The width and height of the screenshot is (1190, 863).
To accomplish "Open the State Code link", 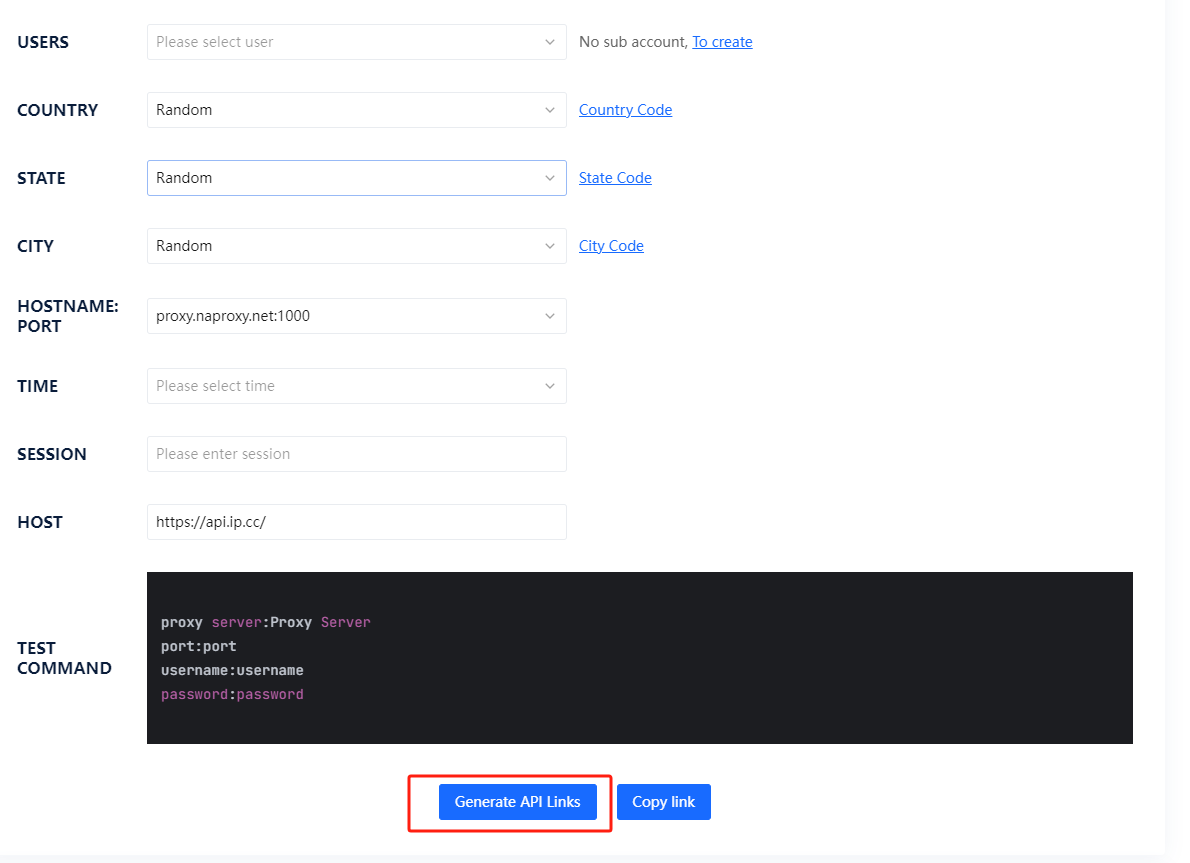I will 615,178.
